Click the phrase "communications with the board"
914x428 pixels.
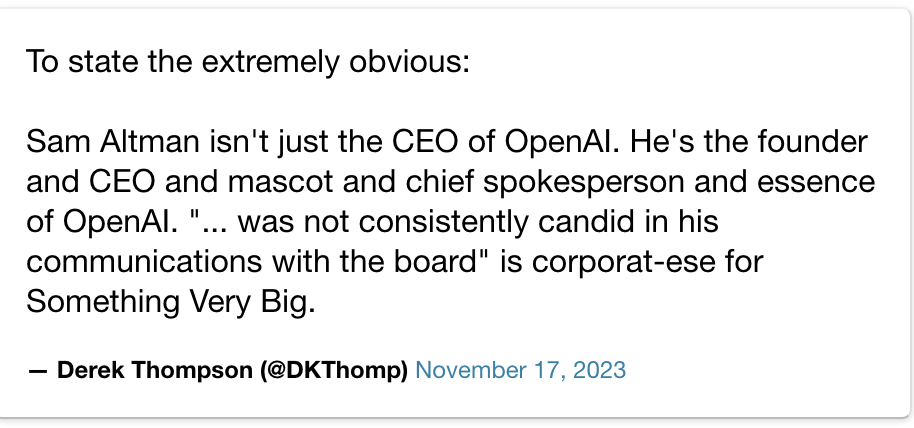pos(252,262)
